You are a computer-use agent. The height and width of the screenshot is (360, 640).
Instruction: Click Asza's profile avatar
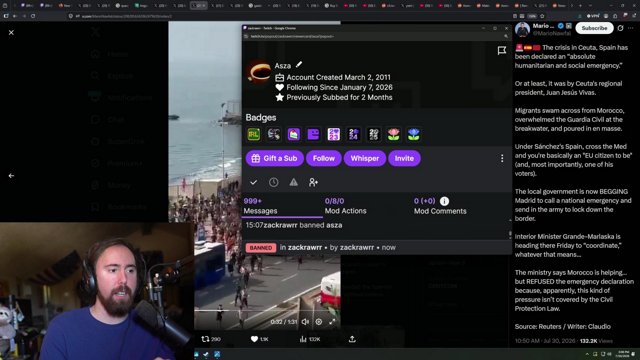(x=259, y=73)
